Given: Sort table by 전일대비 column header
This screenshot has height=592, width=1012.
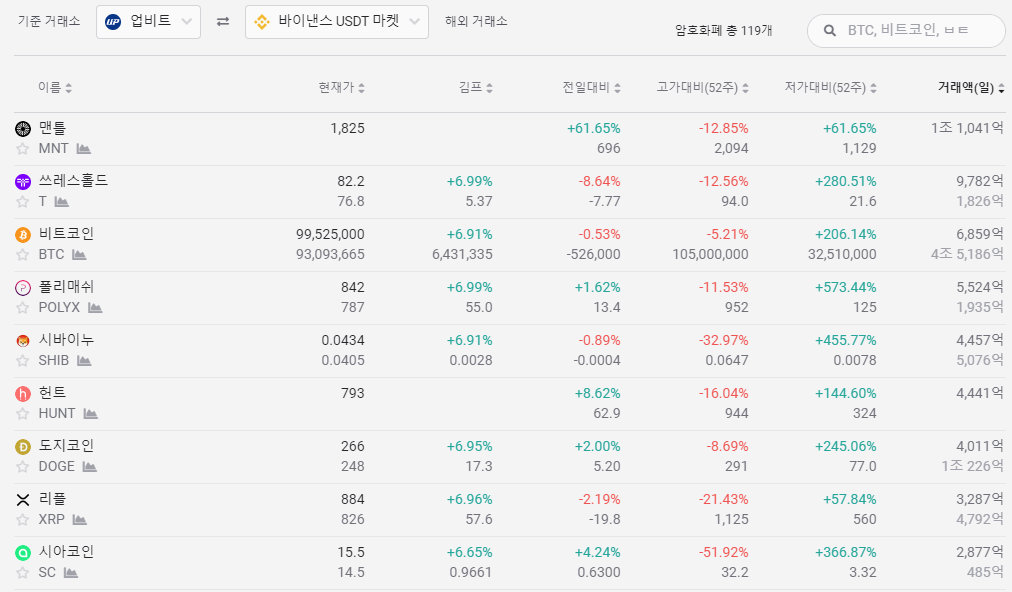Looking at the screenshot, I should (592, 88).
